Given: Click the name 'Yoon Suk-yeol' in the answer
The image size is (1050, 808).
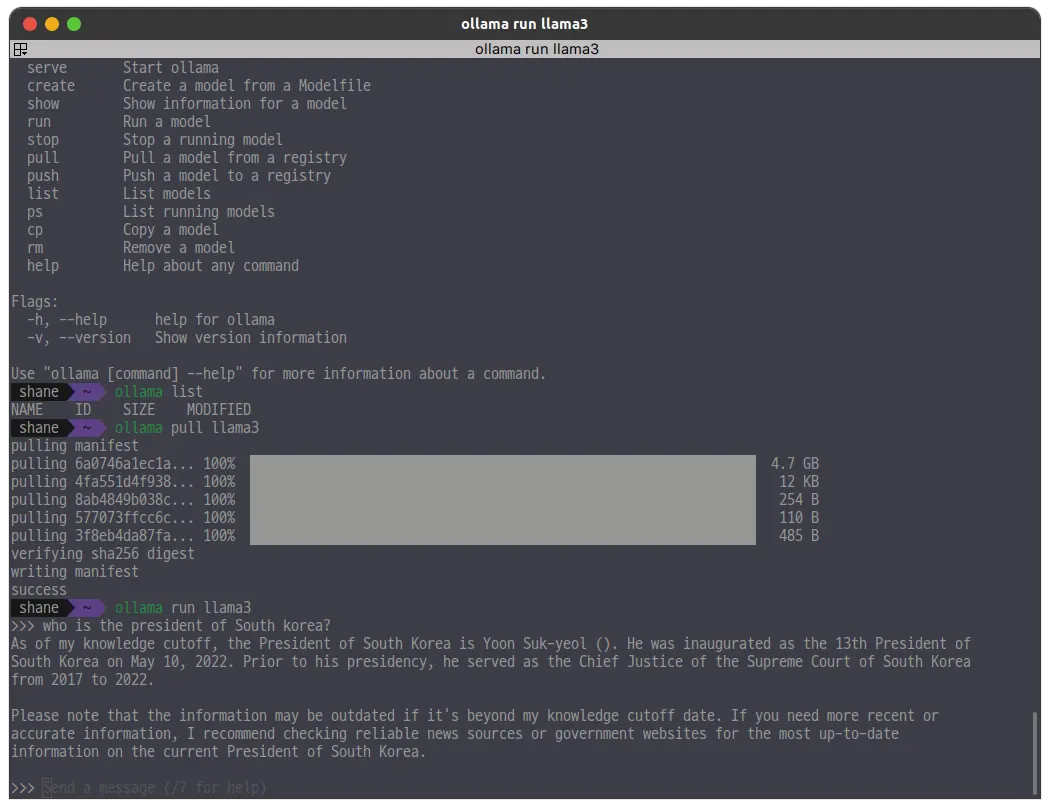Looking at the screenshot, I should click(x=534, y=644).
